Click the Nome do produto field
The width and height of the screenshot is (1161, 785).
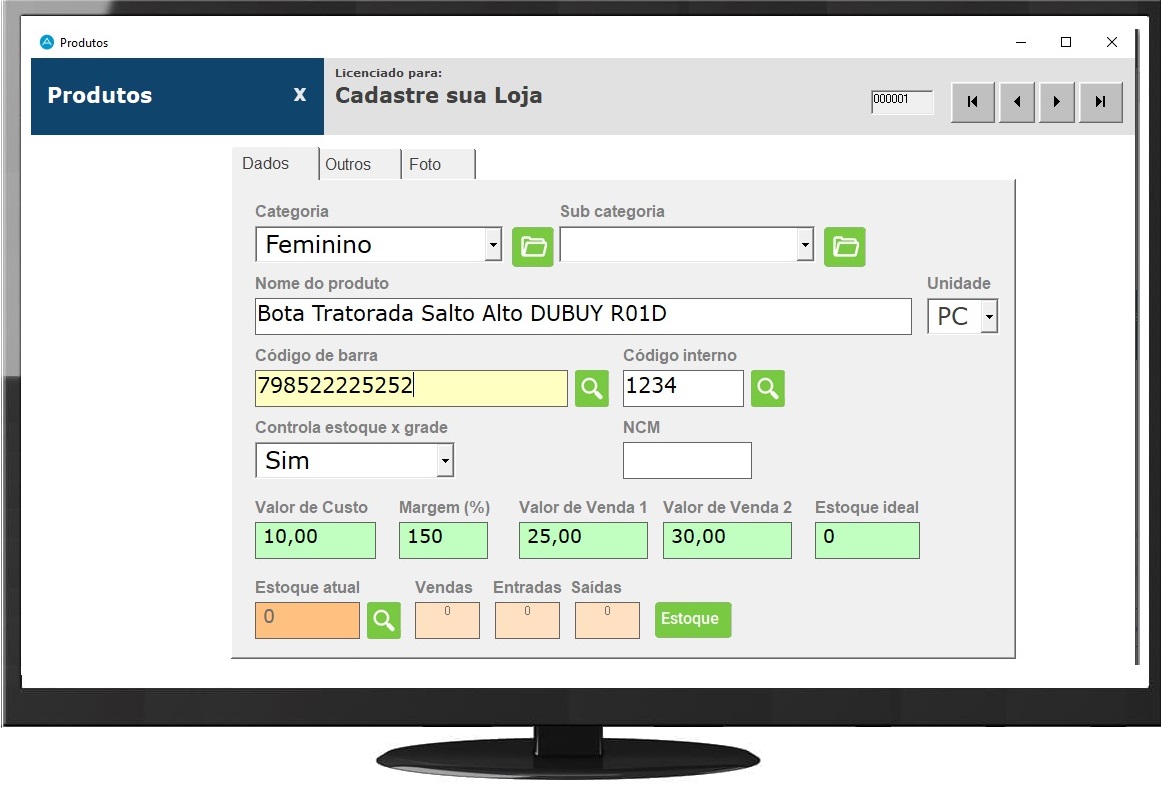click(x=582, y=316)
